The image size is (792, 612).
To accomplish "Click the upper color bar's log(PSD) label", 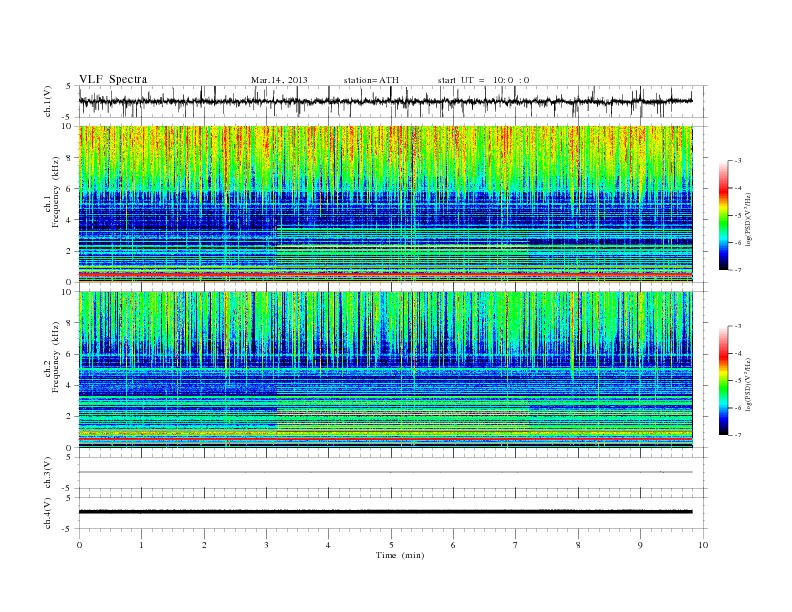I will coord(749,220).
